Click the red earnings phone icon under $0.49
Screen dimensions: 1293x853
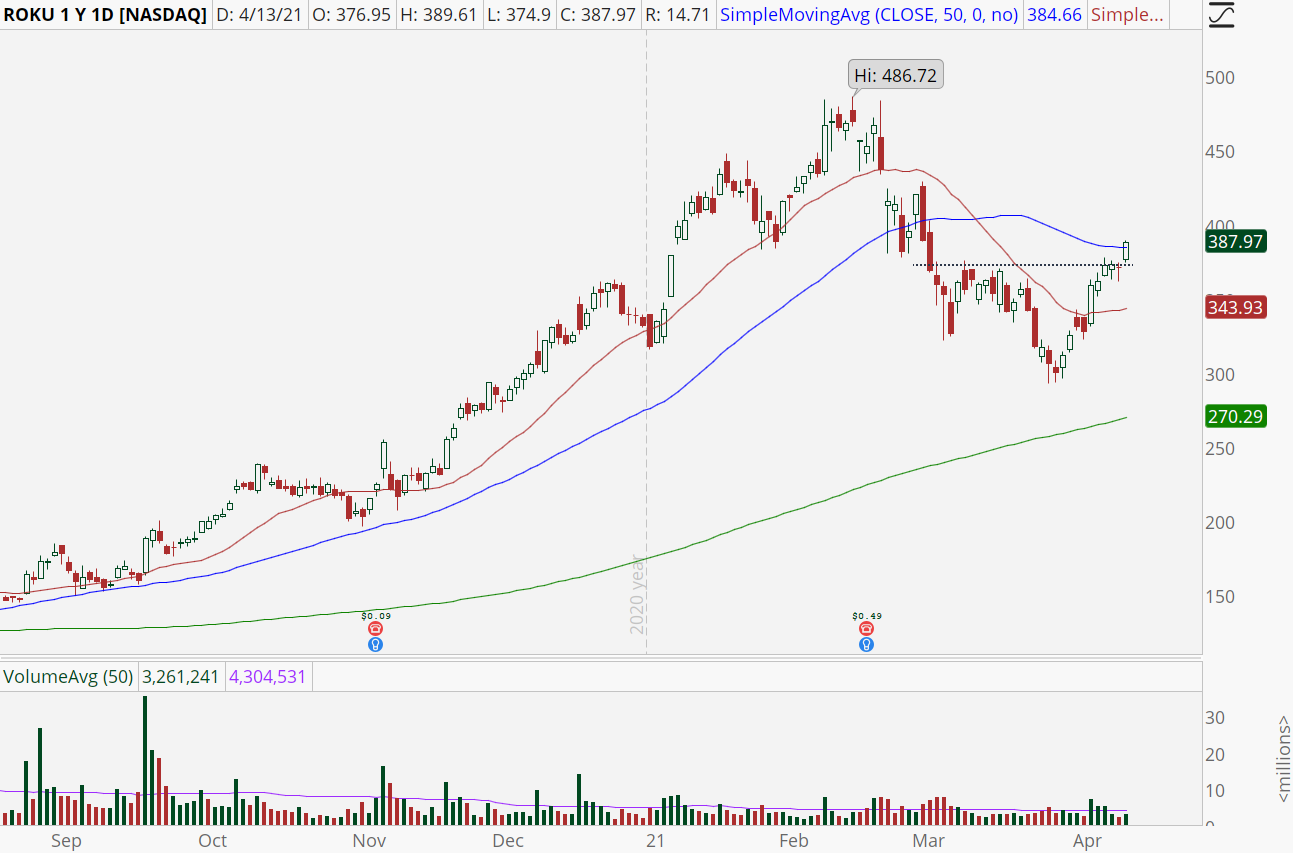(x=866, y=629)
